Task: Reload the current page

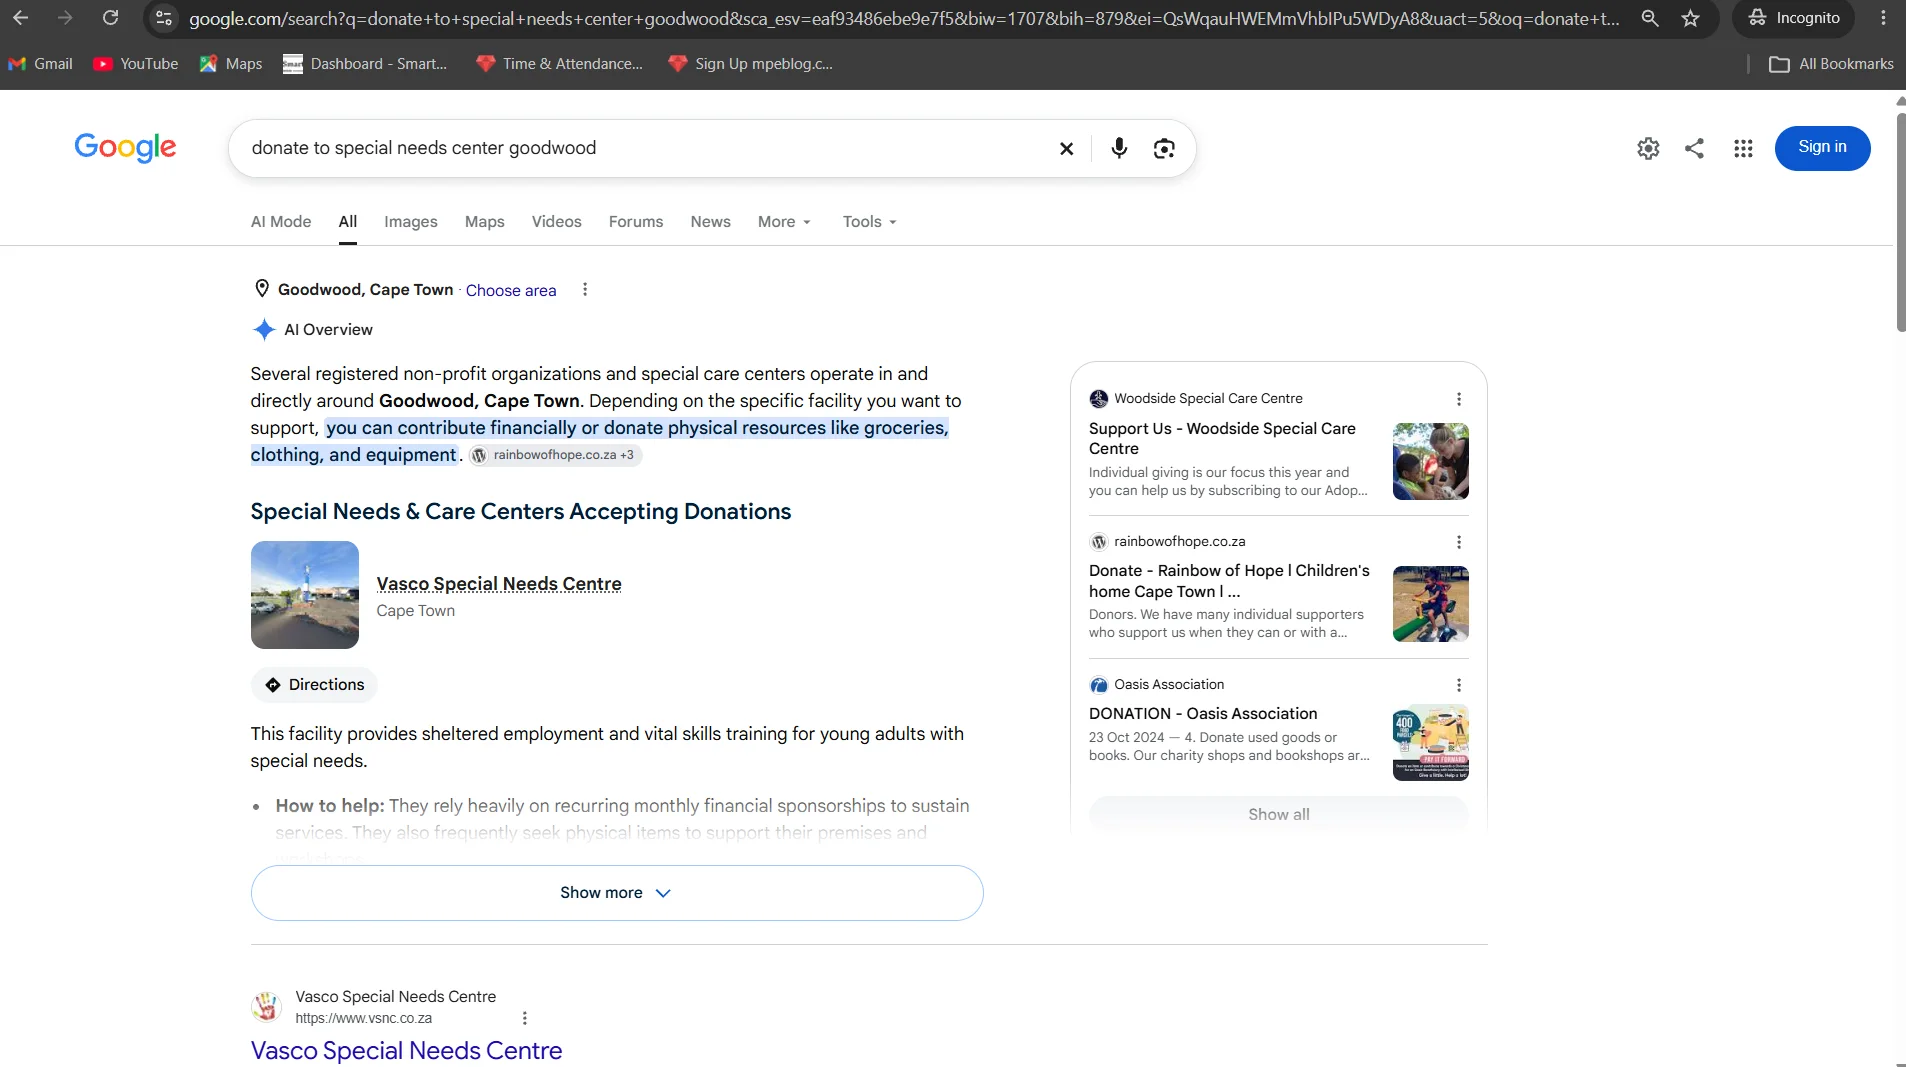Action: pos(110,18)
